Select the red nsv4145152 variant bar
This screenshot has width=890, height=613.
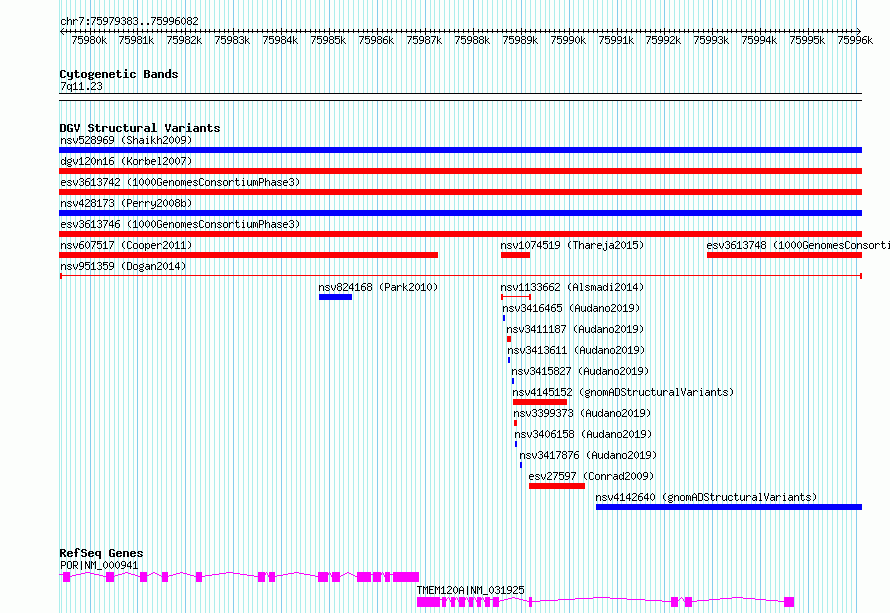[540, 402]
